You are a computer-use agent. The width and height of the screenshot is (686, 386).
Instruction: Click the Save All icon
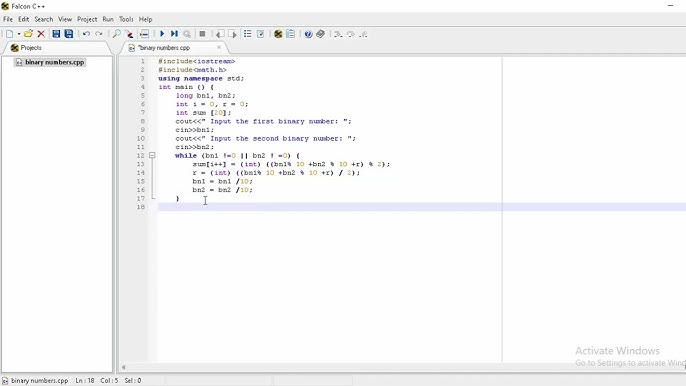tap(69, 34)
